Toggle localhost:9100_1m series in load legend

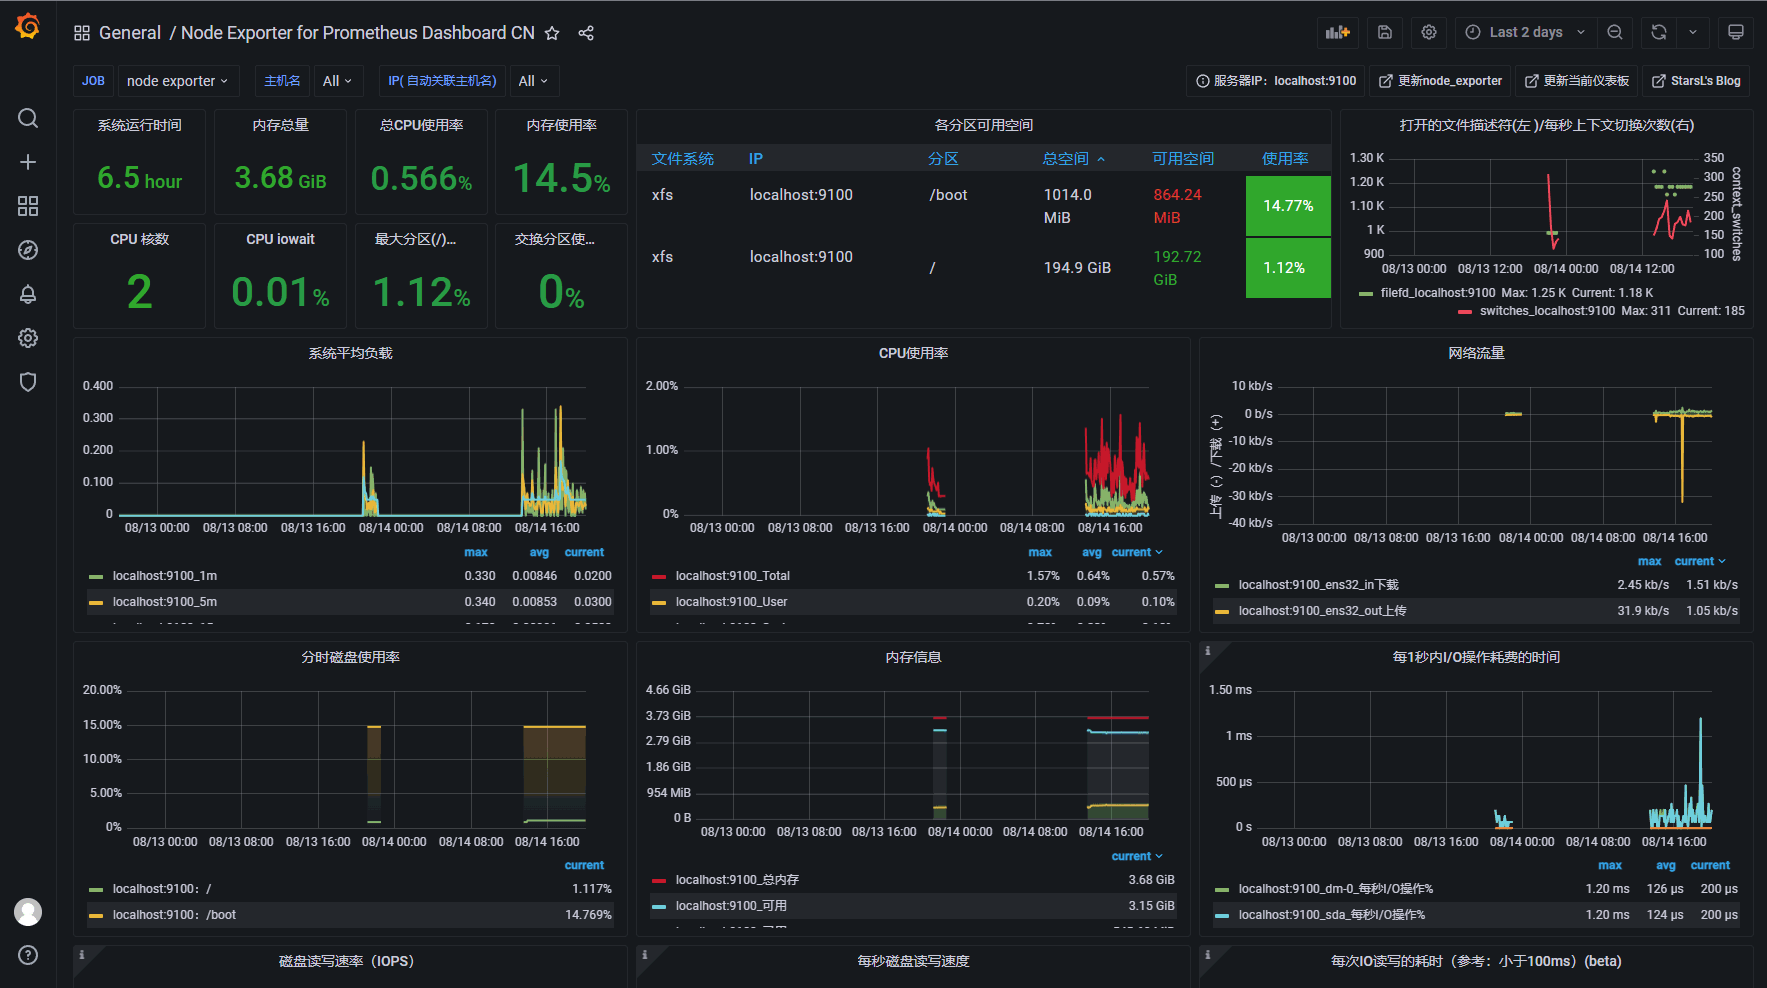point(165,576)
